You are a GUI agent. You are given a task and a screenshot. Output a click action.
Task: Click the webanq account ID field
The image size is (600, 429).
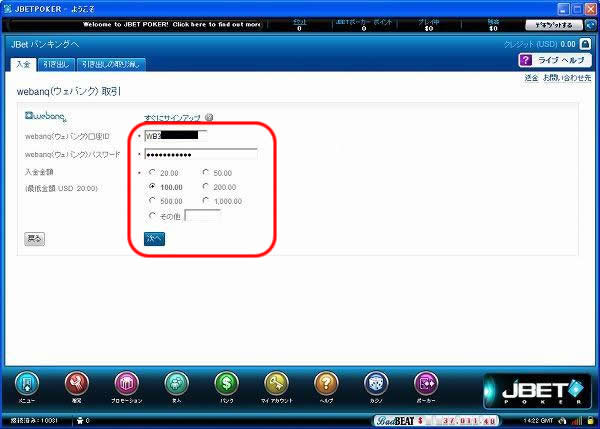(x=176, y=135)
